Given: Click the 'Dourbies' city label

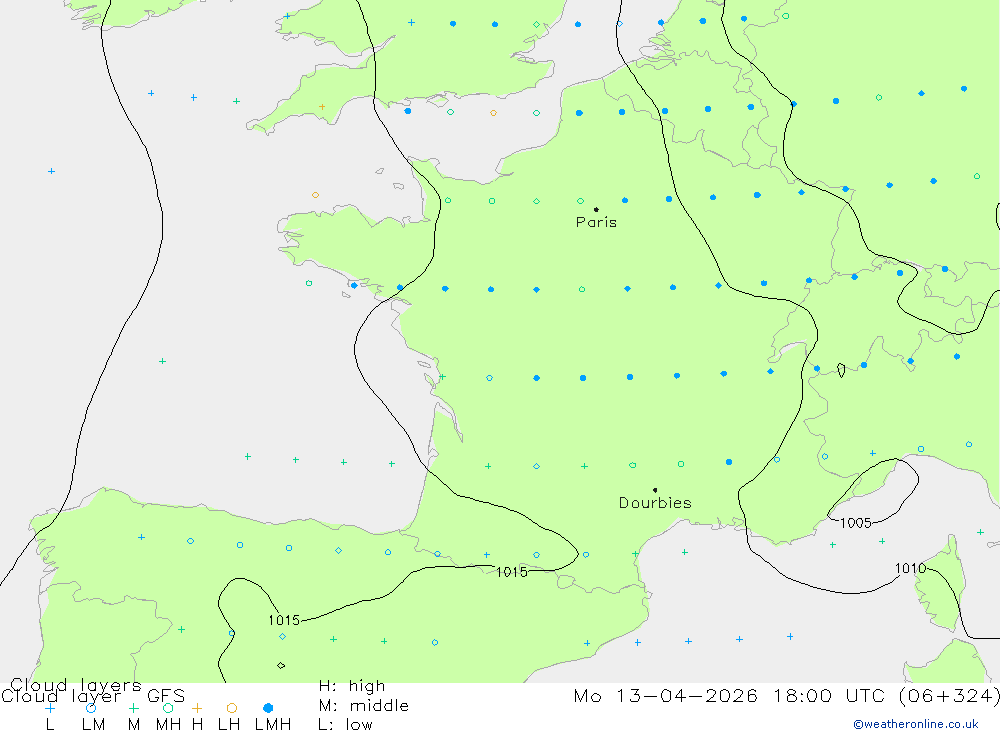Looking at the screenshot, I should [655, 503].
